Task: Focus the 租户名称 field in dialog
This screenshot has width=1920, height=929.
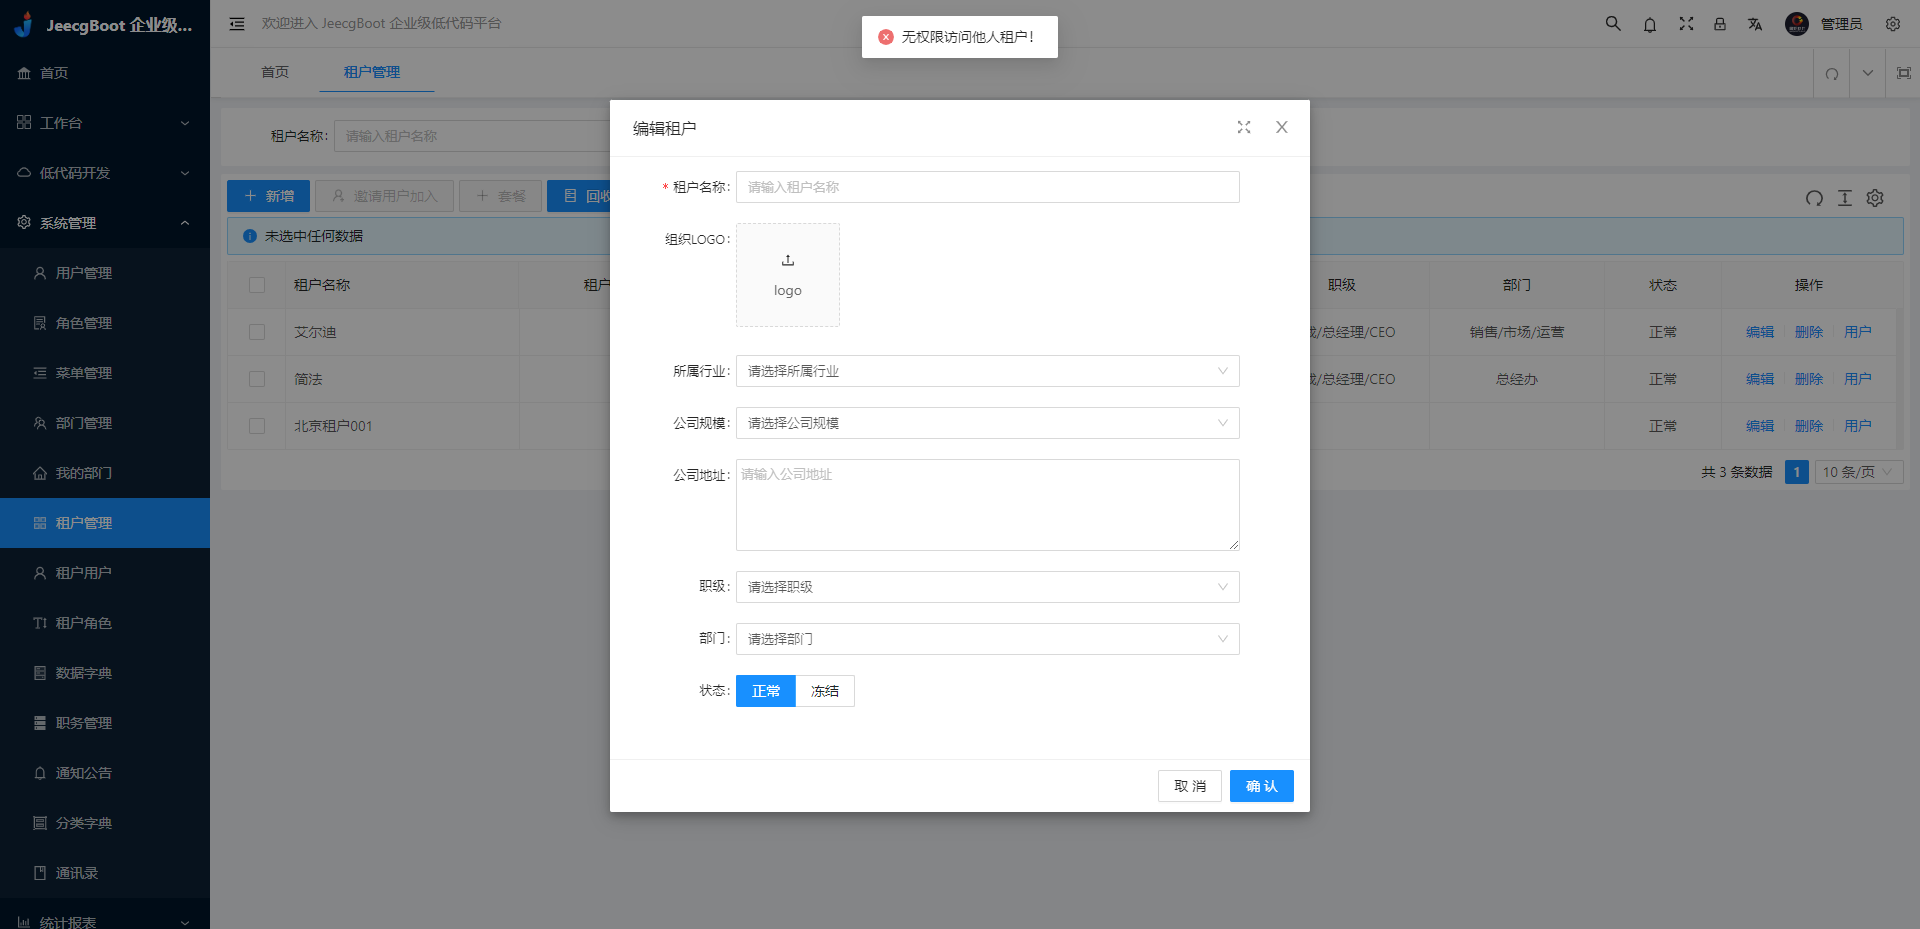Action: coord(988,187)
